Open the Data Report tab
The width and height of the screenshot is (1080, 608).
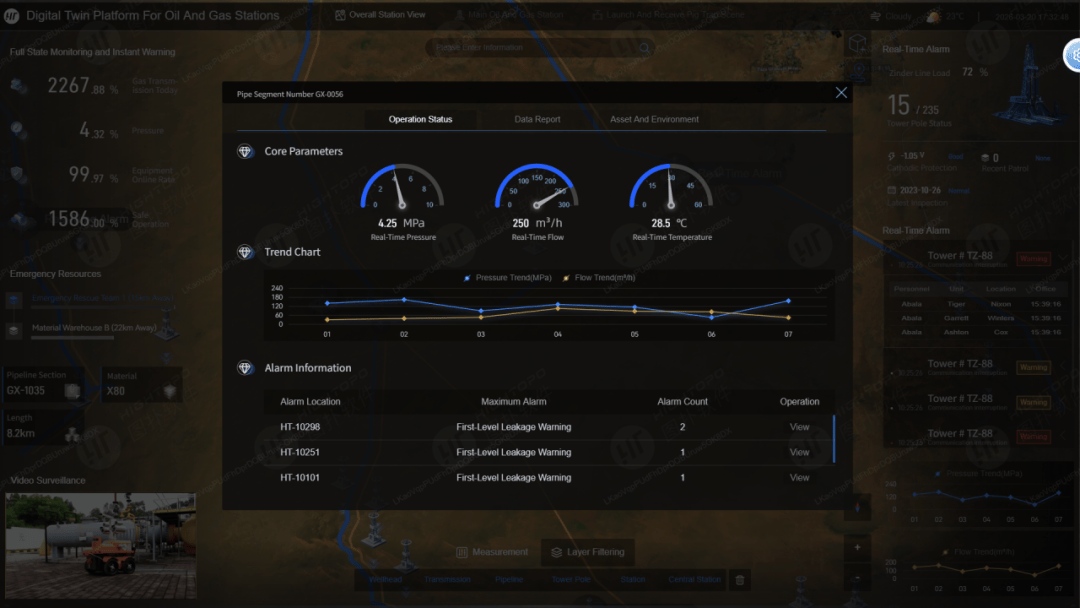(x=537, y=119)
